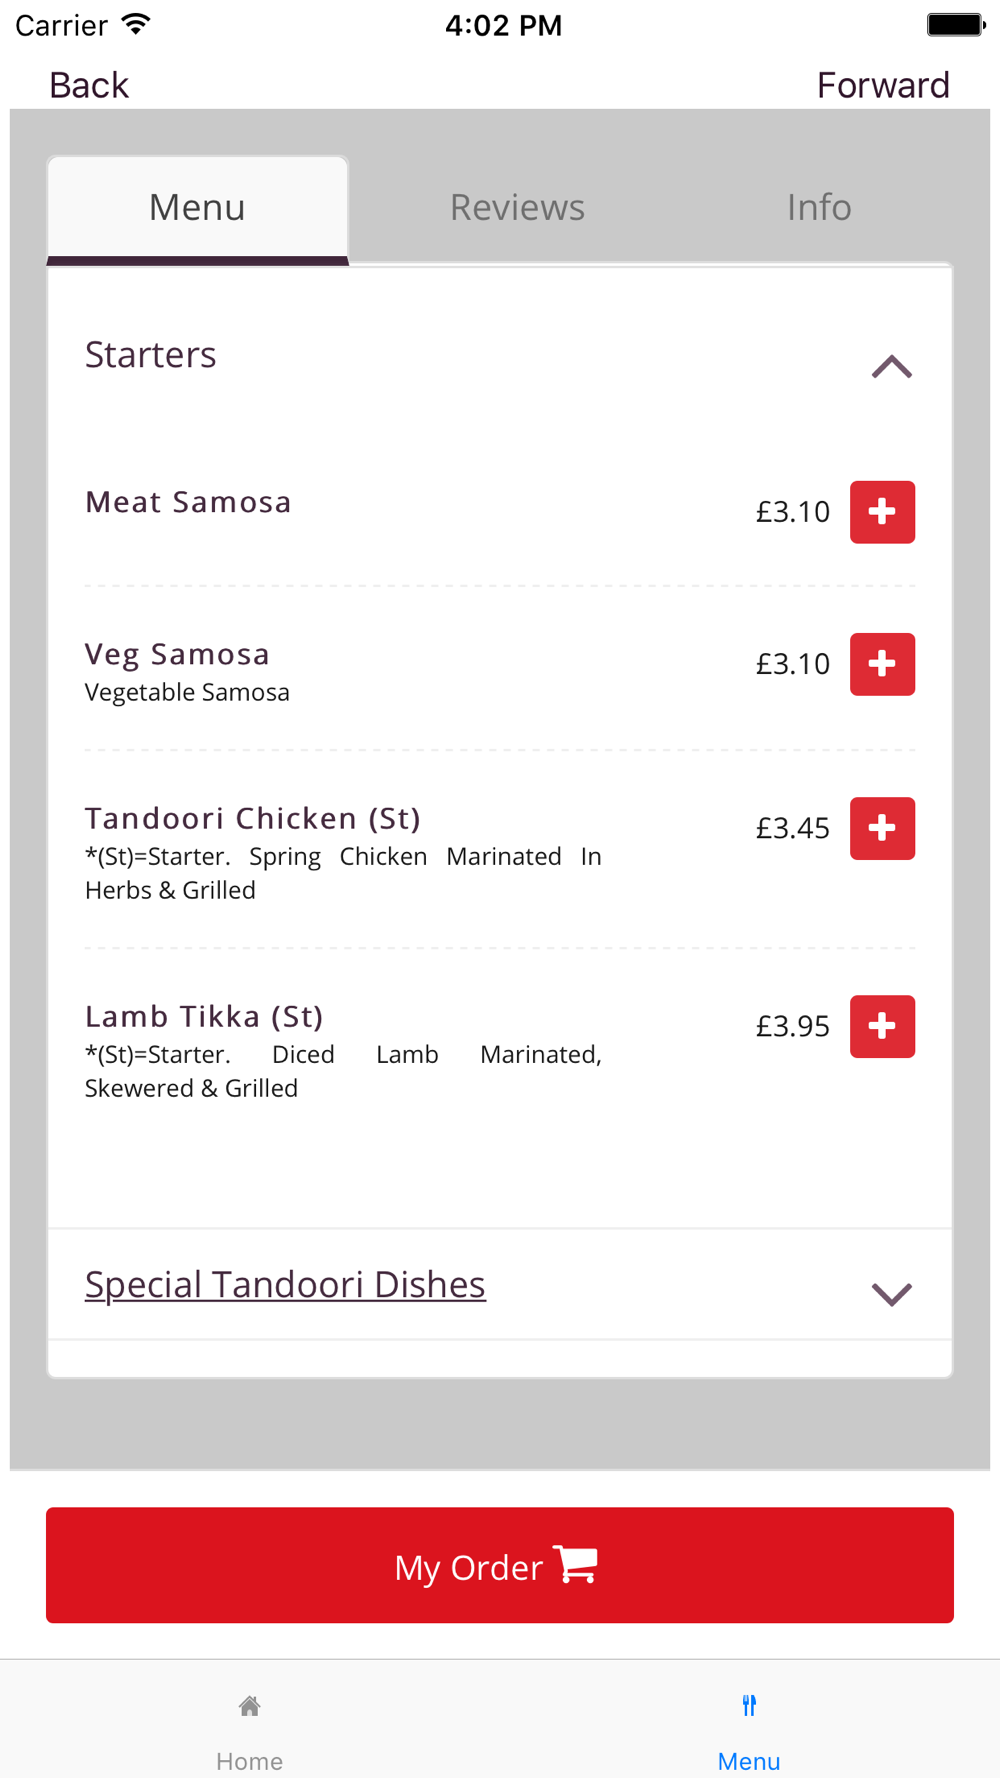Tap the Forward navigation button
Image resolution: width=1000 pixels, height=1778 pixels.
pos(883,85)
